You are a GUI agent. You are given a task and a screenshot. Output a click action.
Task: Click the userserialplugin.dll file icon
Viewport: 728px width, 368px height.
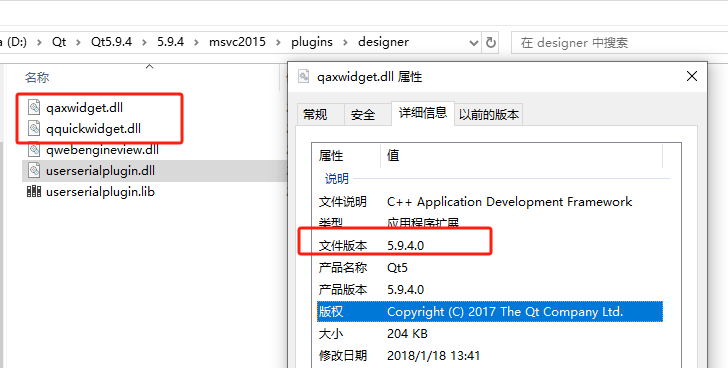(x=34, y=170)
